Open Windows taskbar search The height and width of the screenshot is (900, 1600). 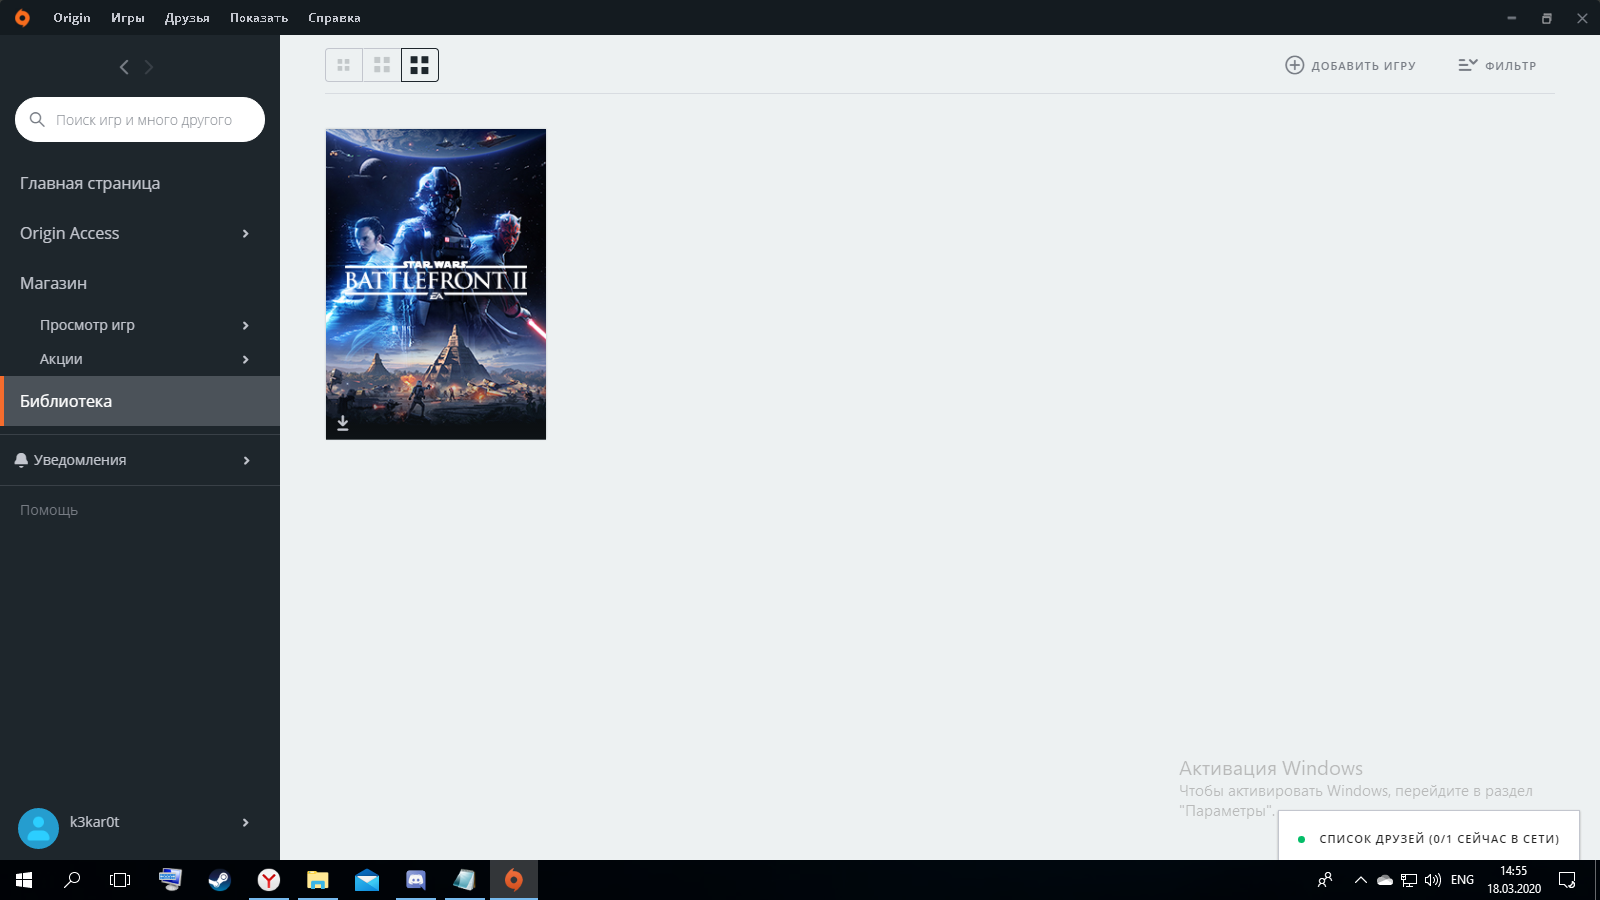(72, 880)
